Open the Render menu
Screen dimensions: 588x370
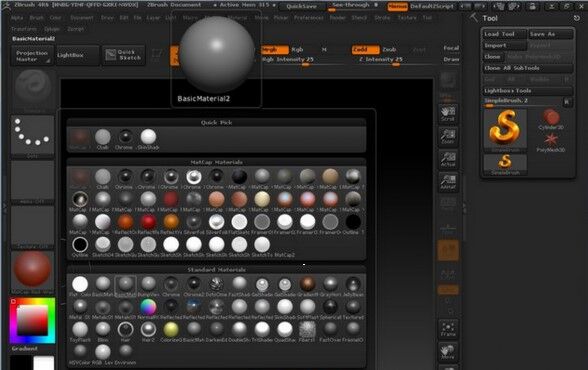[x=338, y=18]
